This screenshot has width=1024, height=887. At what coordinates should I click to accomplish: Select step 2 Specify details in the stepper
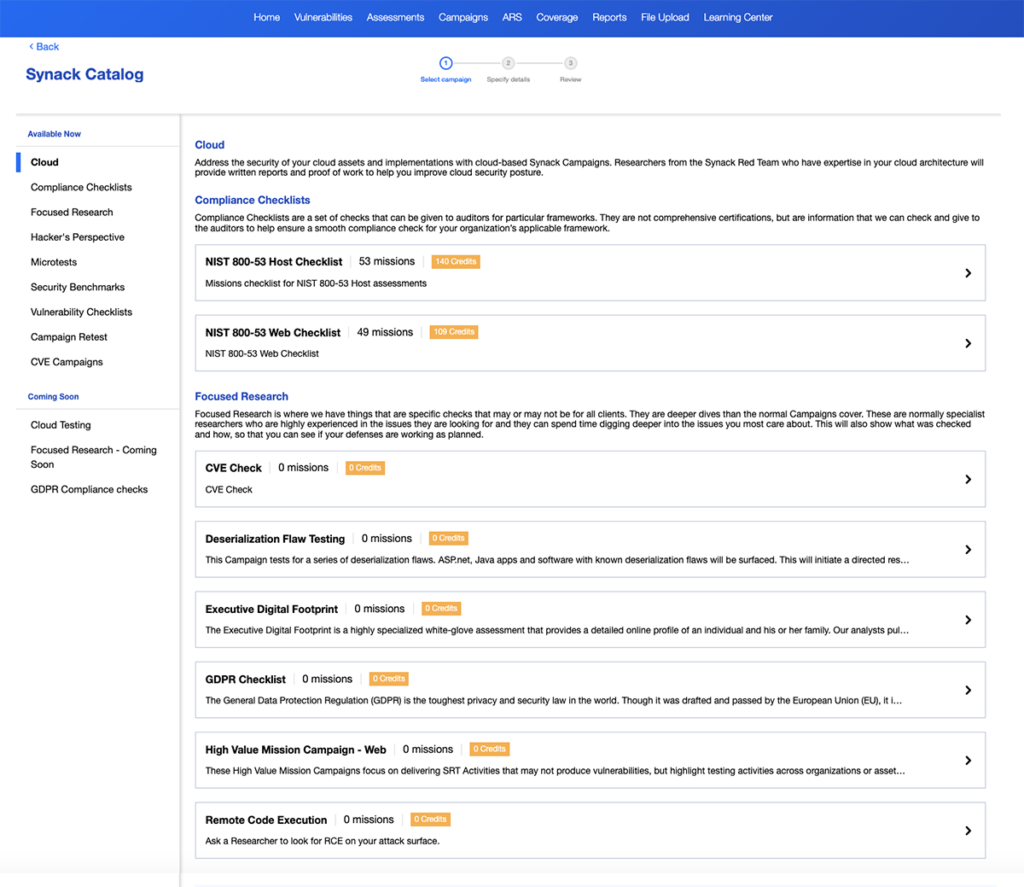(507, 62)
